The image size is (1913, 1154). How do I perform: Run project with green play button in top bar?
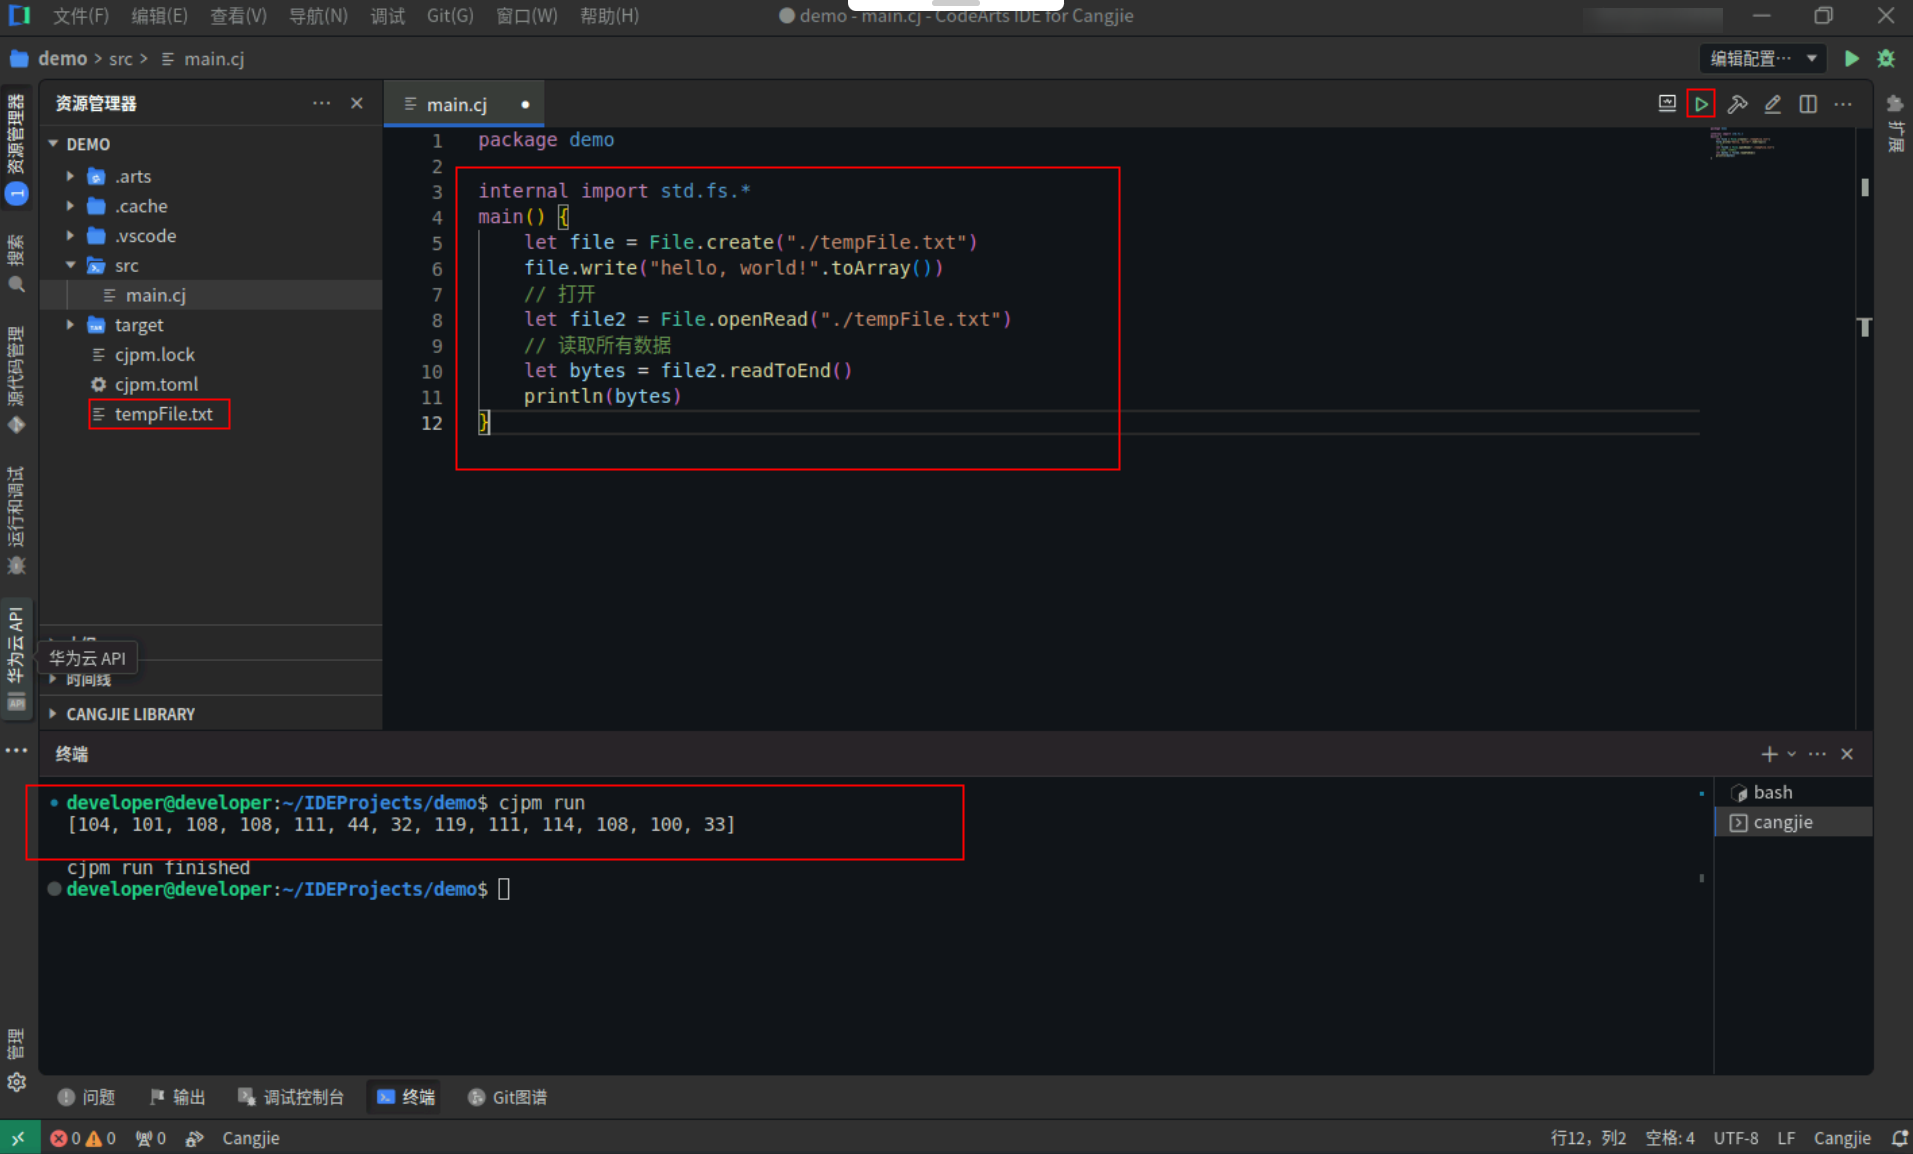pyautogui.click(x=1851, y=59)
